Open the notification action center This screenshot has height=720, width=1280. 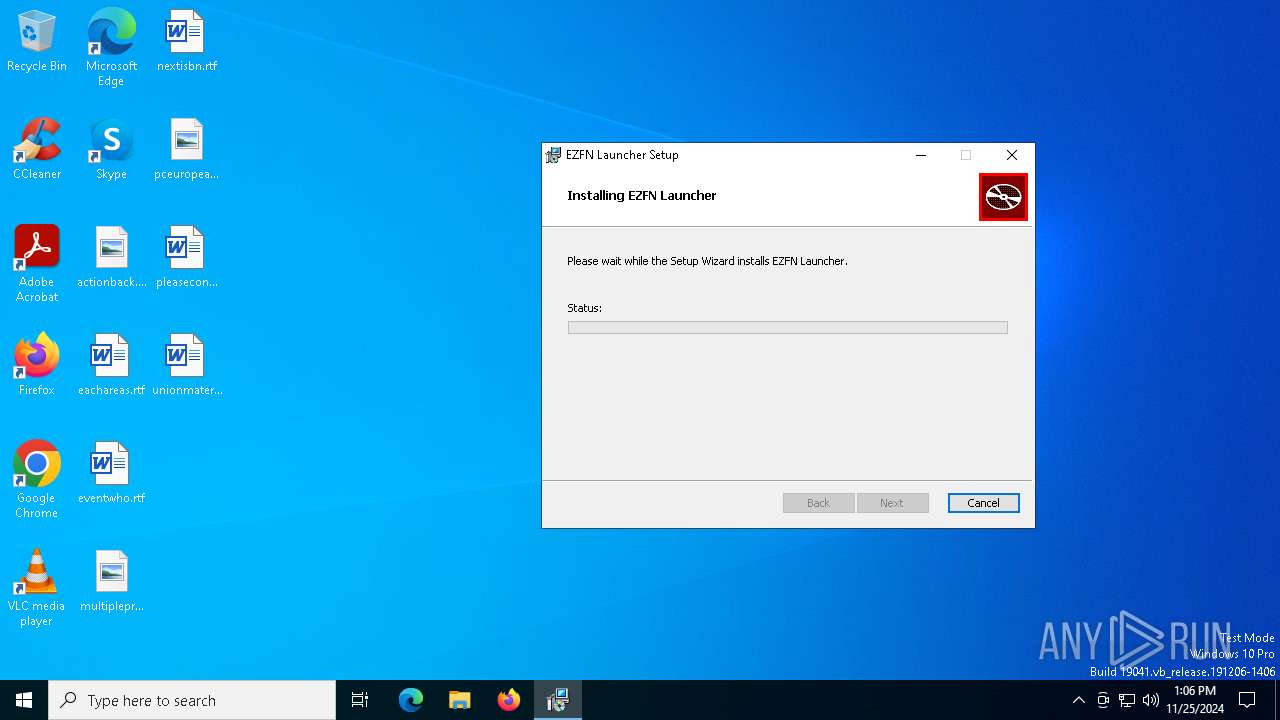pyautogui.click(x=1247, y=700)
